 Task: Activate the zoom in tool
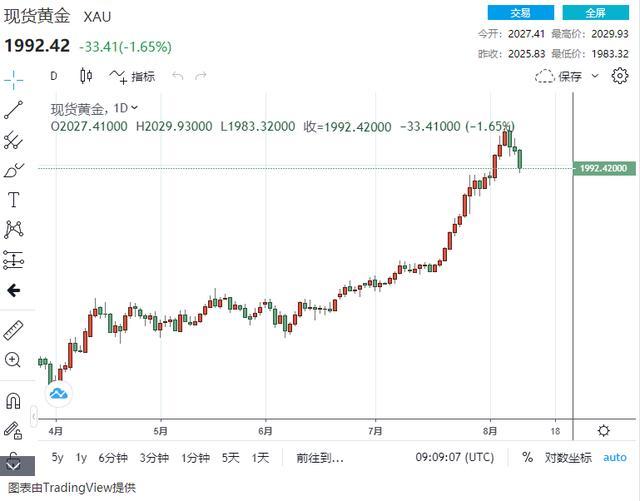pyautogui.click(x=14, y=360)
